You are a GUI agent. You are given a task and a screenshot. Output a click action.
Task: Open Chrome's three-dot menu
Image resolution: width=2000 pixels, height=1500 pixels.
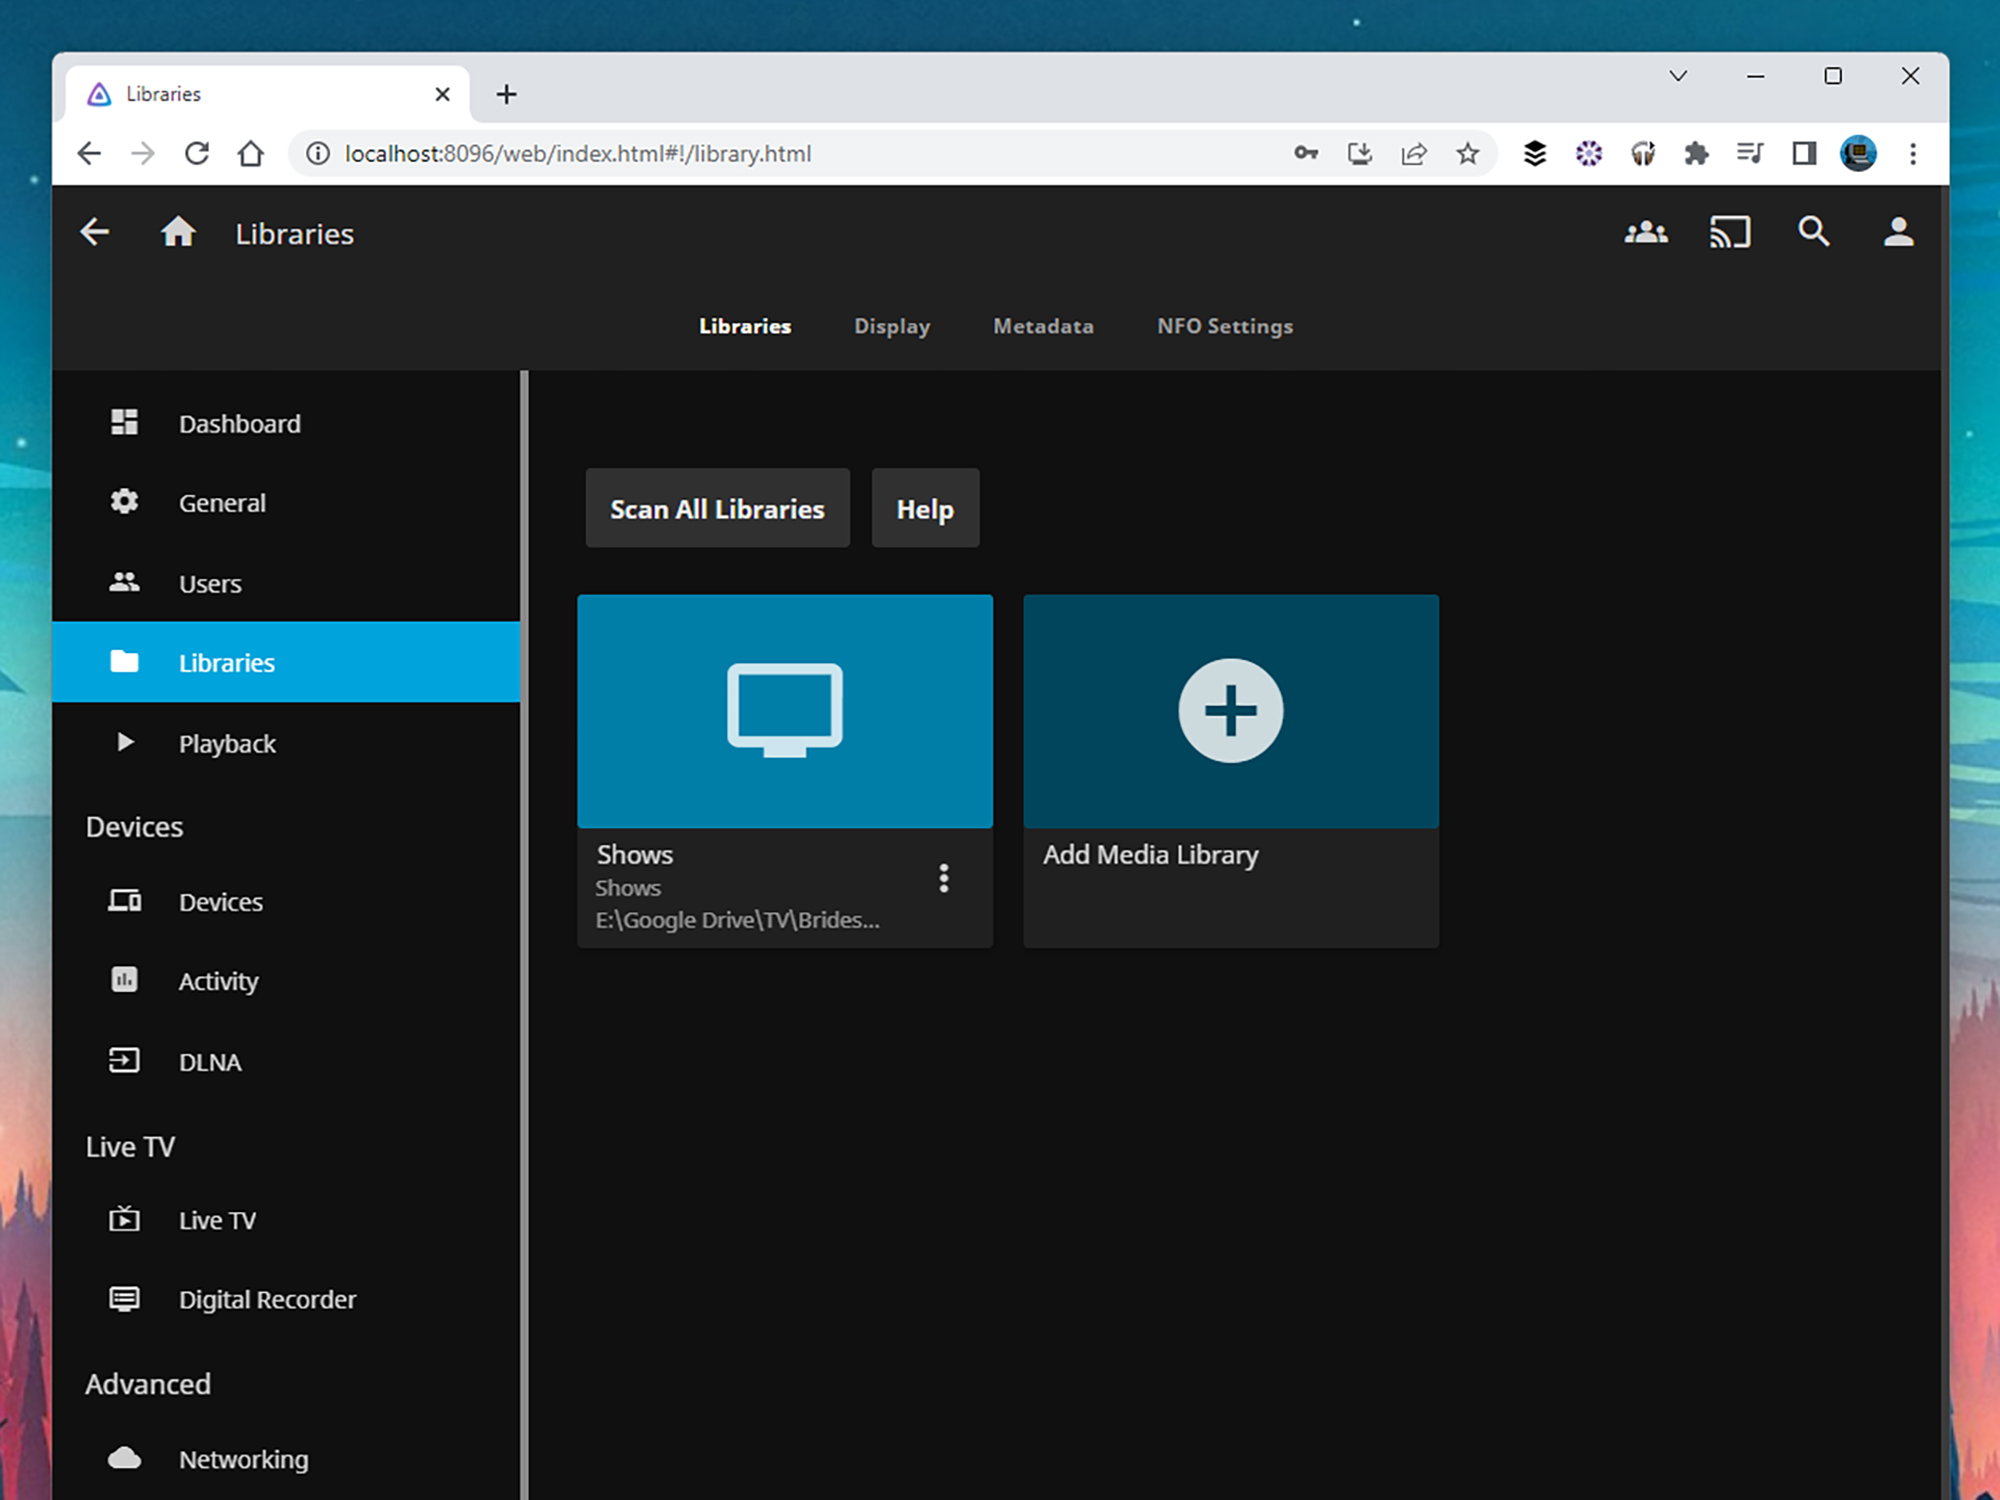[1913, 153]
